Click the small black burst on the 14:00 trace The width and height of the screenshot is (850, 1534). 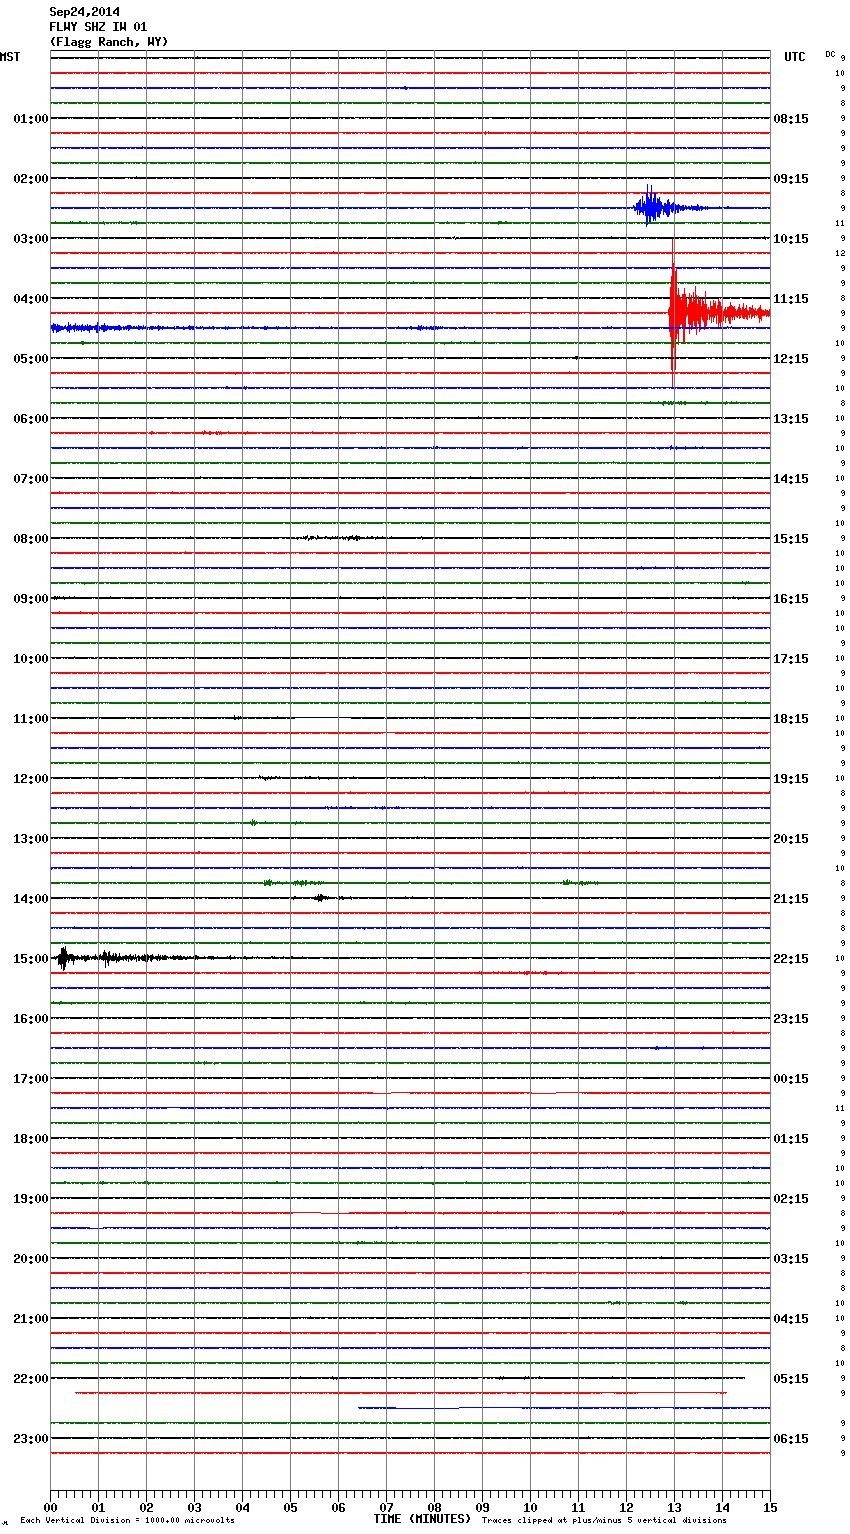coord(320,898)
